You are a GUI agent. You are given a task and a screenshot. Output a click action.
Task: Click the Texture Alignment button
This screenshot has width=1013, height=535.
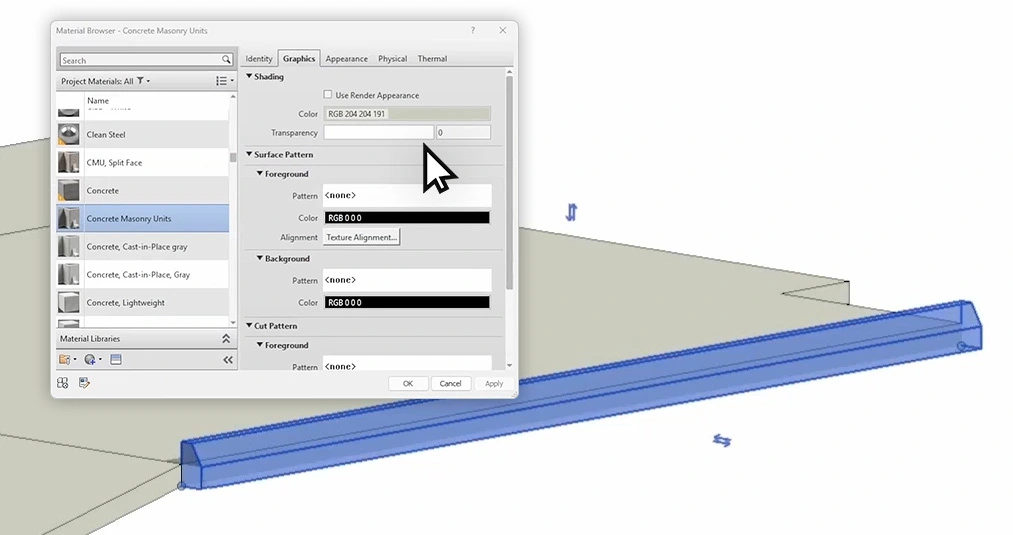(x=361, y=237)
